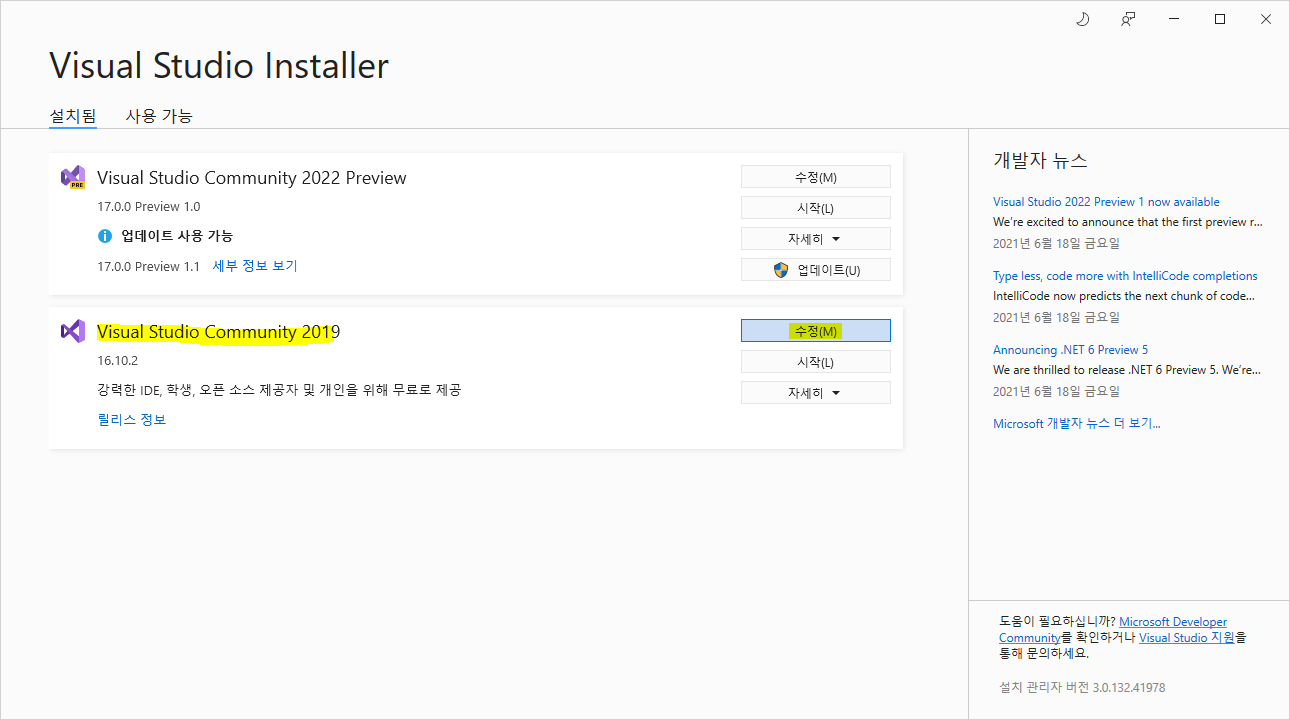Minimize the Visual Studio Installer window
1290x720 pixels.
[x=1174, y=19]
